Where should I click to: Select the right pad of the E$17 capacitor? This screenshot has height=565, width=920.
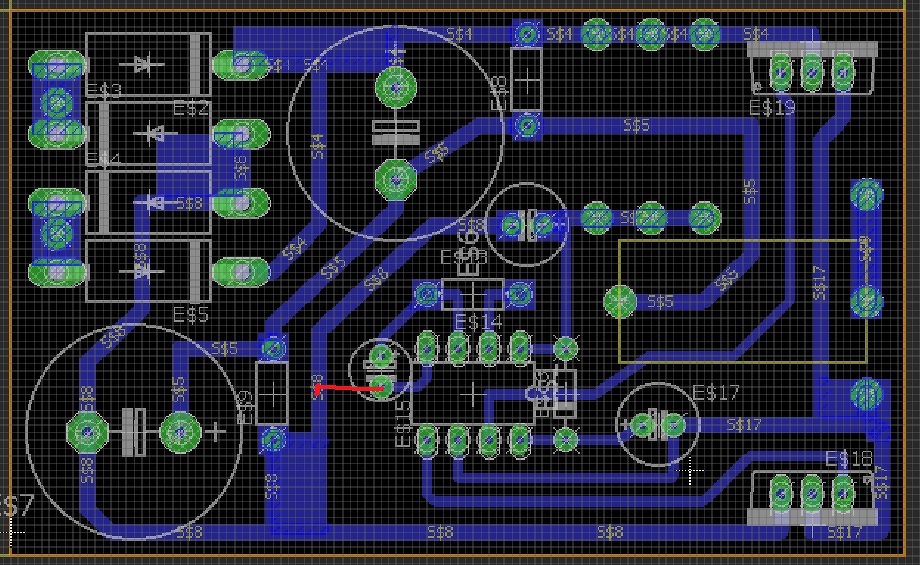[x=673, y=424]
